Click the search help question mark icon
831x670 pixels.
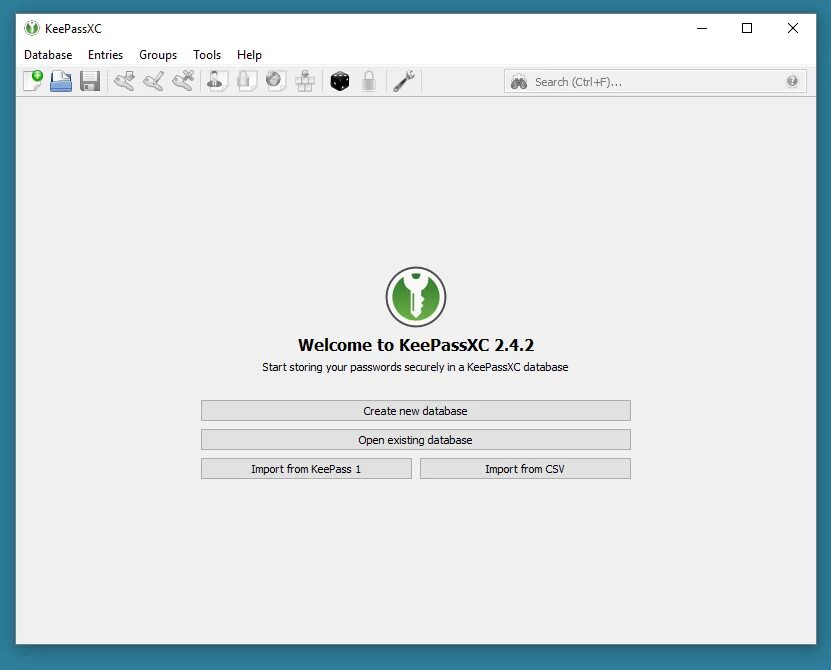[792, 81]
